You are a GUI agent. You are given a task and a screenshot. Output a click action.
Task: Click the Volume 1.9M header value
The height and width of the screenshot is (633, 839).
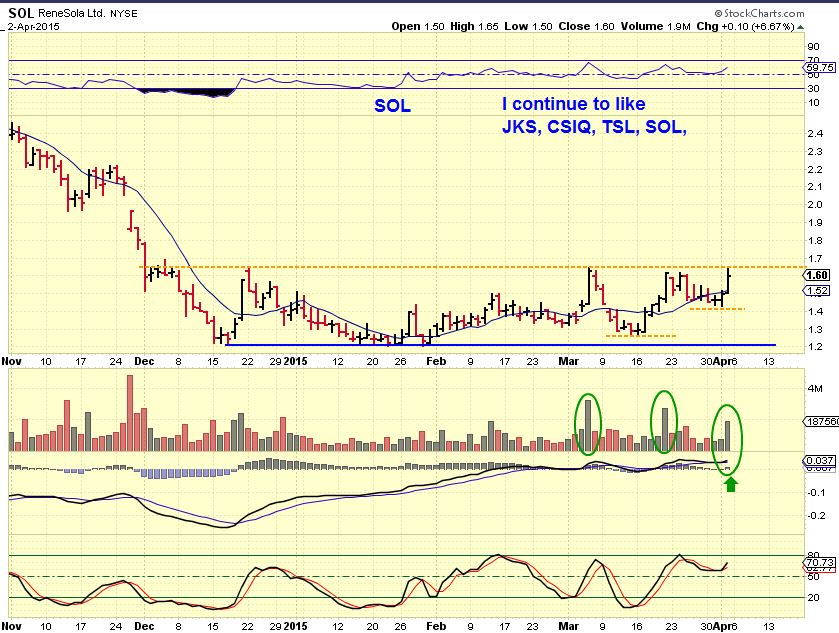click(x=655, y=26)
